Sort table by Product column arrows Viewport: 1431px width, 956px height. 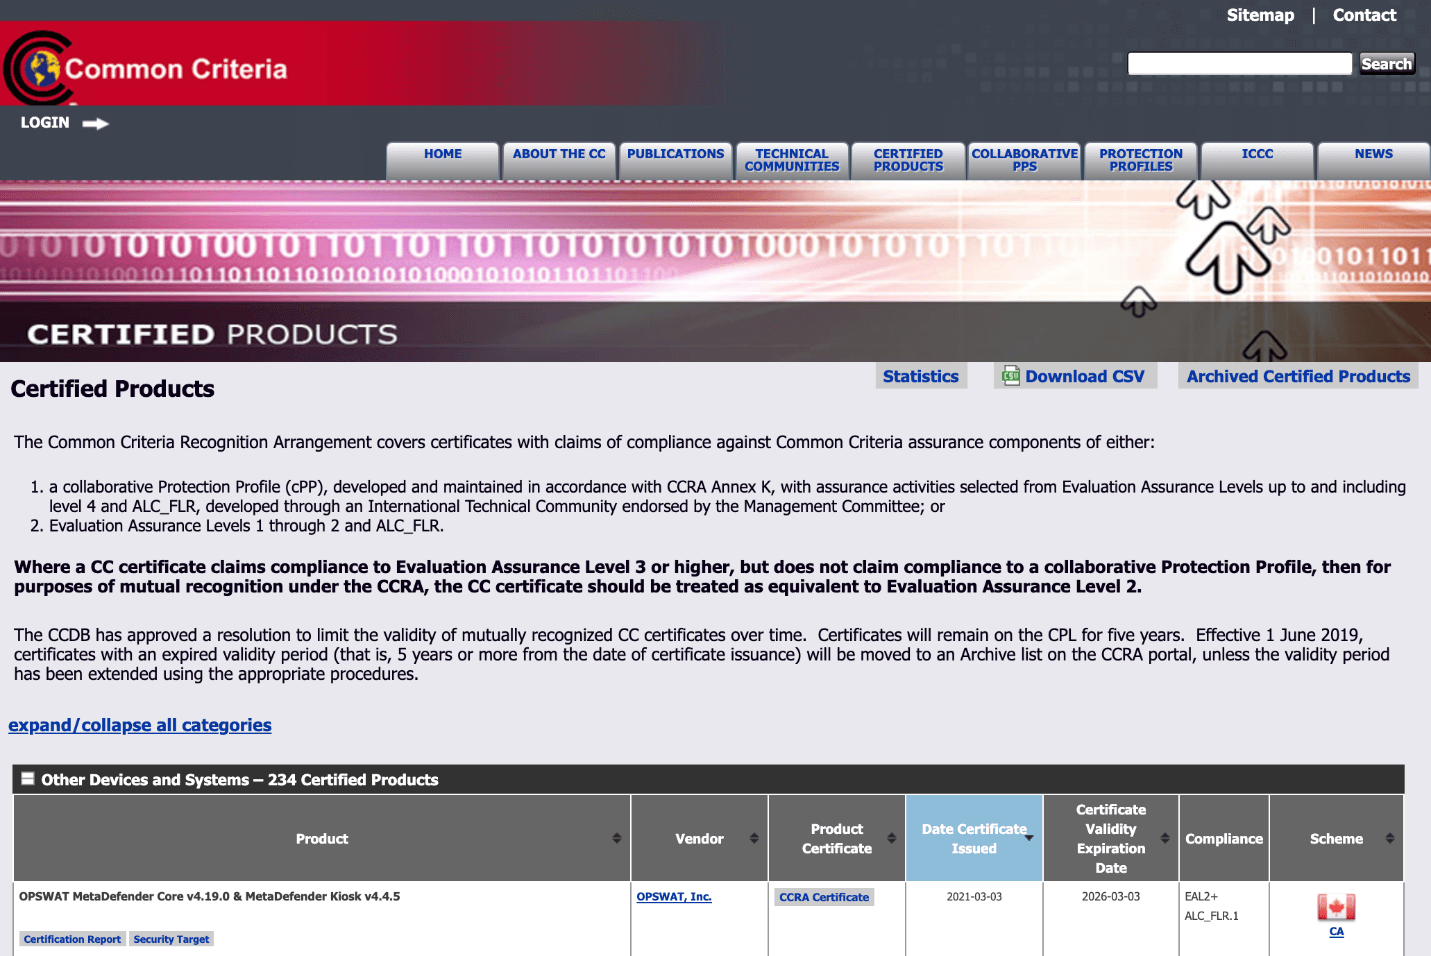tap(617, 838)
